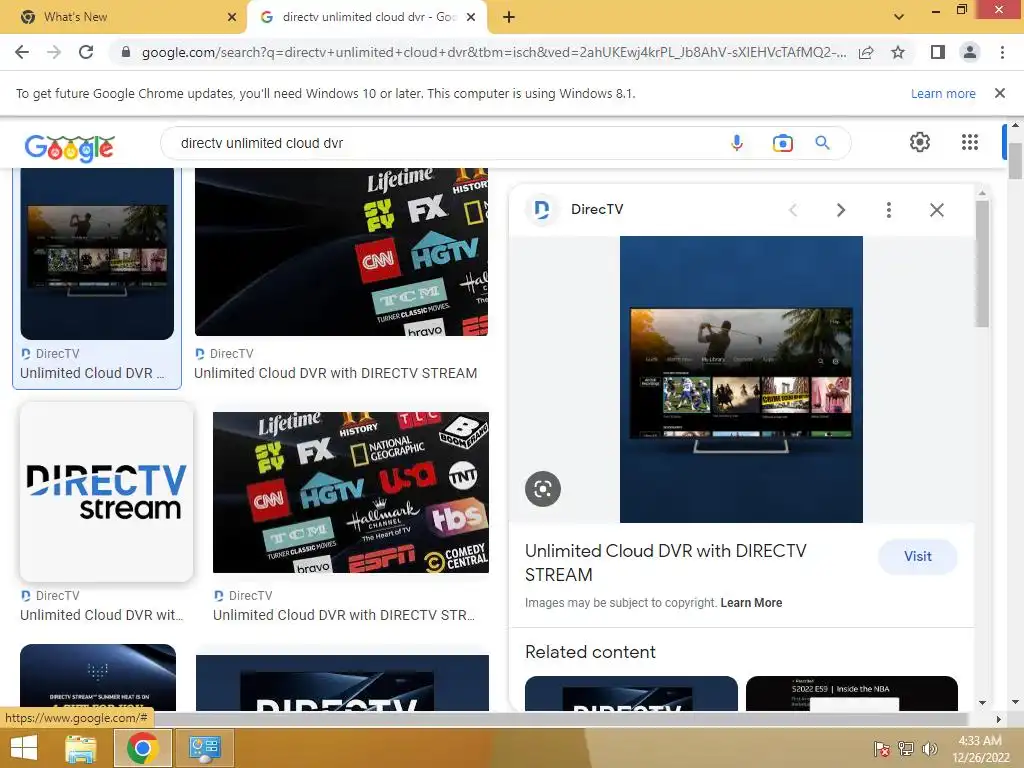Viewport: 1024px width, 768px height.
Task: Open the lower channel logos thumbnail with ESPN
Action: click(351, 492)
